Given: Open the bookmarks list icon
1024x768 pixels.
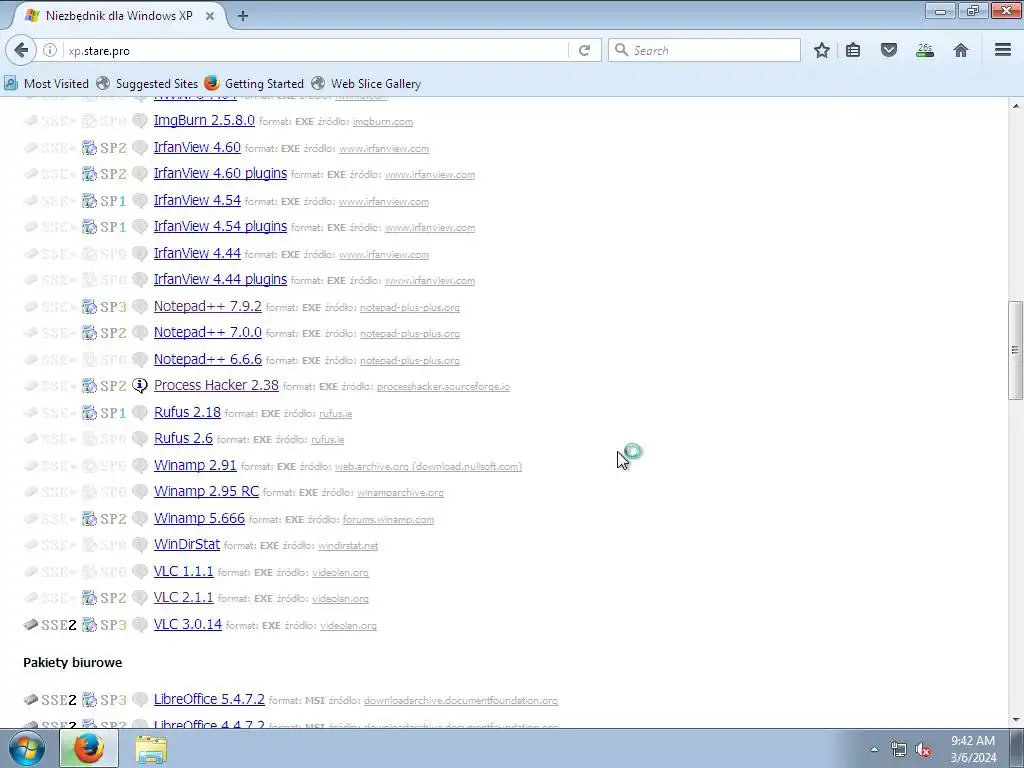Looking at the screenshot, I should tap(853, 50).
